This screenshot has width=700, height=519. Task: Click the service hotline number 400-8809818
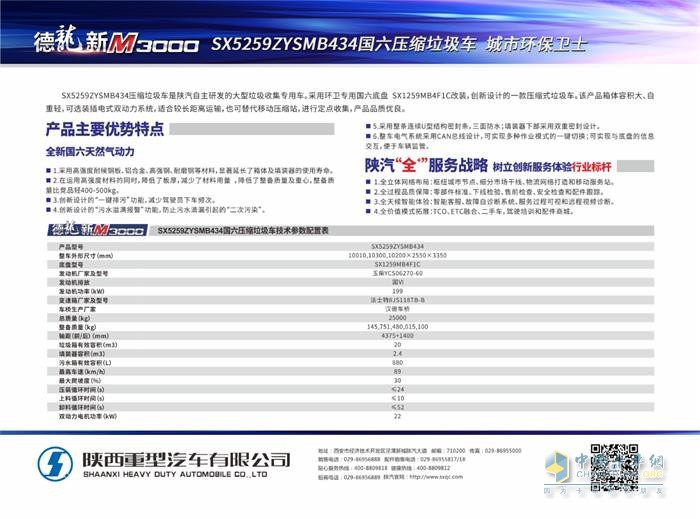pos(371,468)
